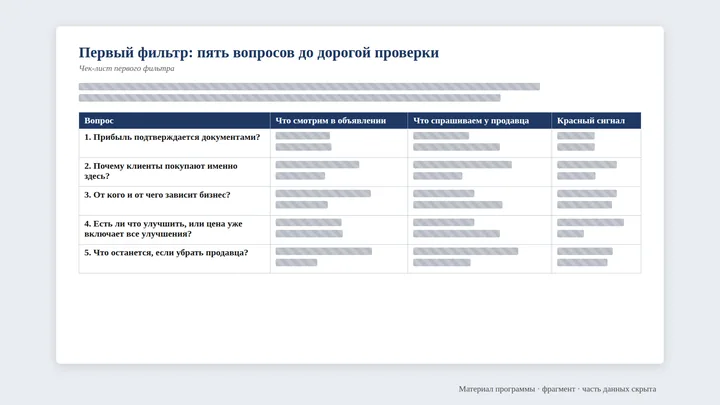Select the subtitle 'Чек-лист первого фильтра'
Viewport: 720px width, 405px height.
(x=127, y=68)
